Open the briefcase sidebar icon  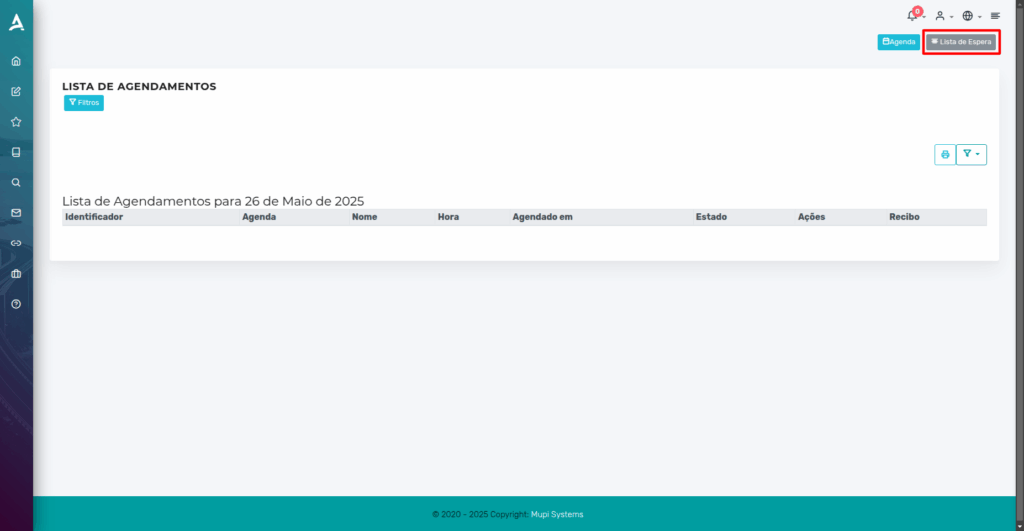[x=16, y=274]
